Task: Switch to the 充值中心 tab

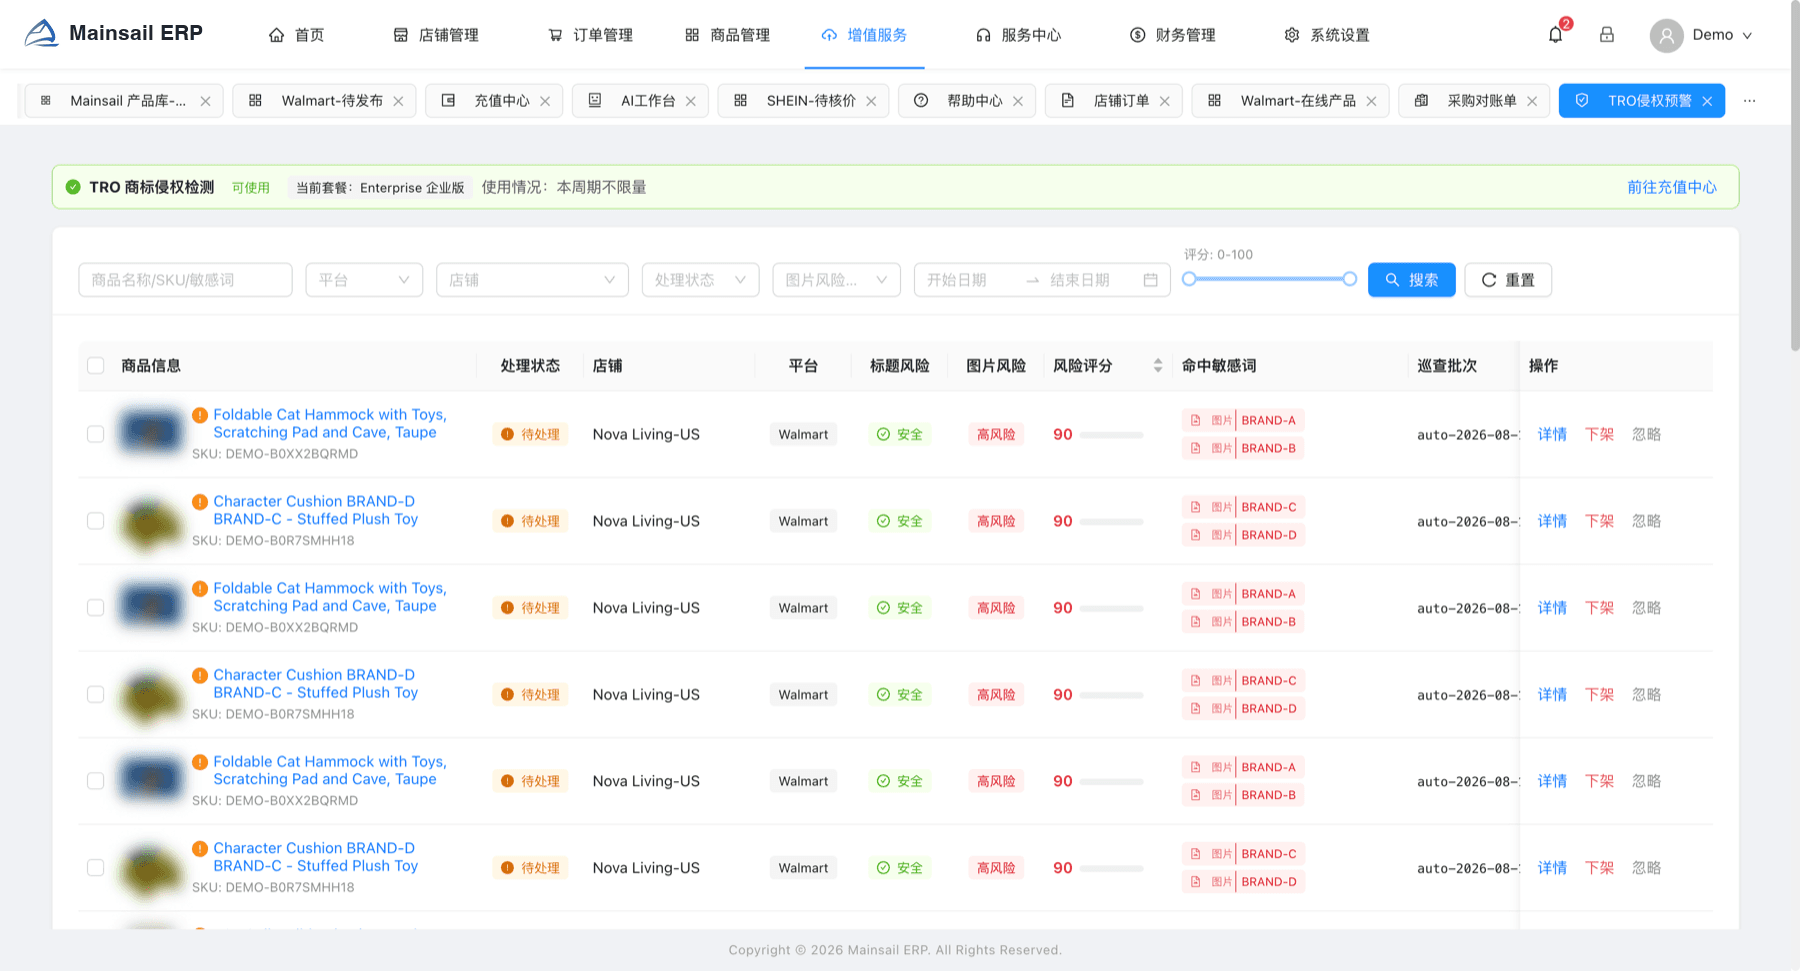Action: tap(494, 101)
